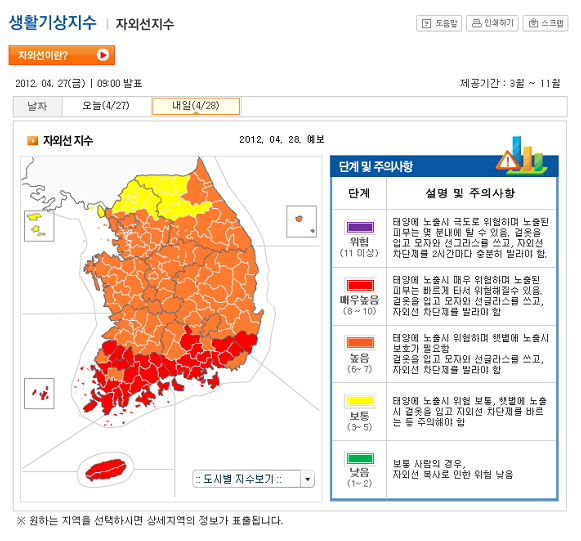This screenshot has width=581, height=541.
Task: Click the 인쇄하기 print icon button
Action: [492, 23]
